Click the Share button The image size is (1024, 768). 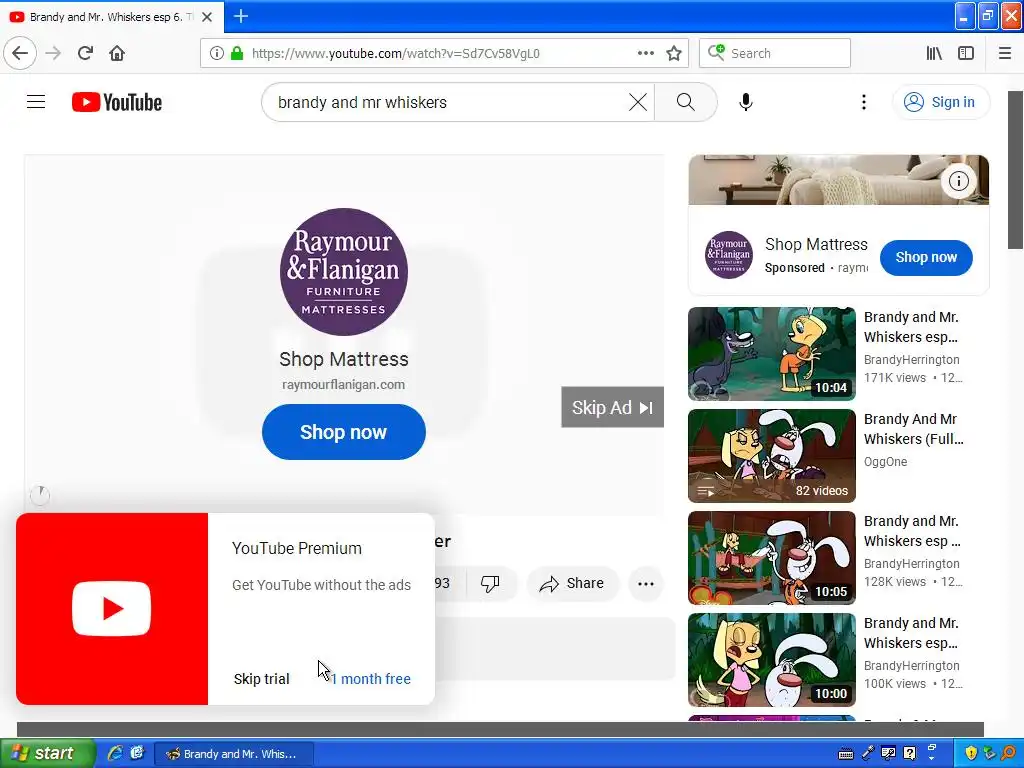tap(572, 583)
